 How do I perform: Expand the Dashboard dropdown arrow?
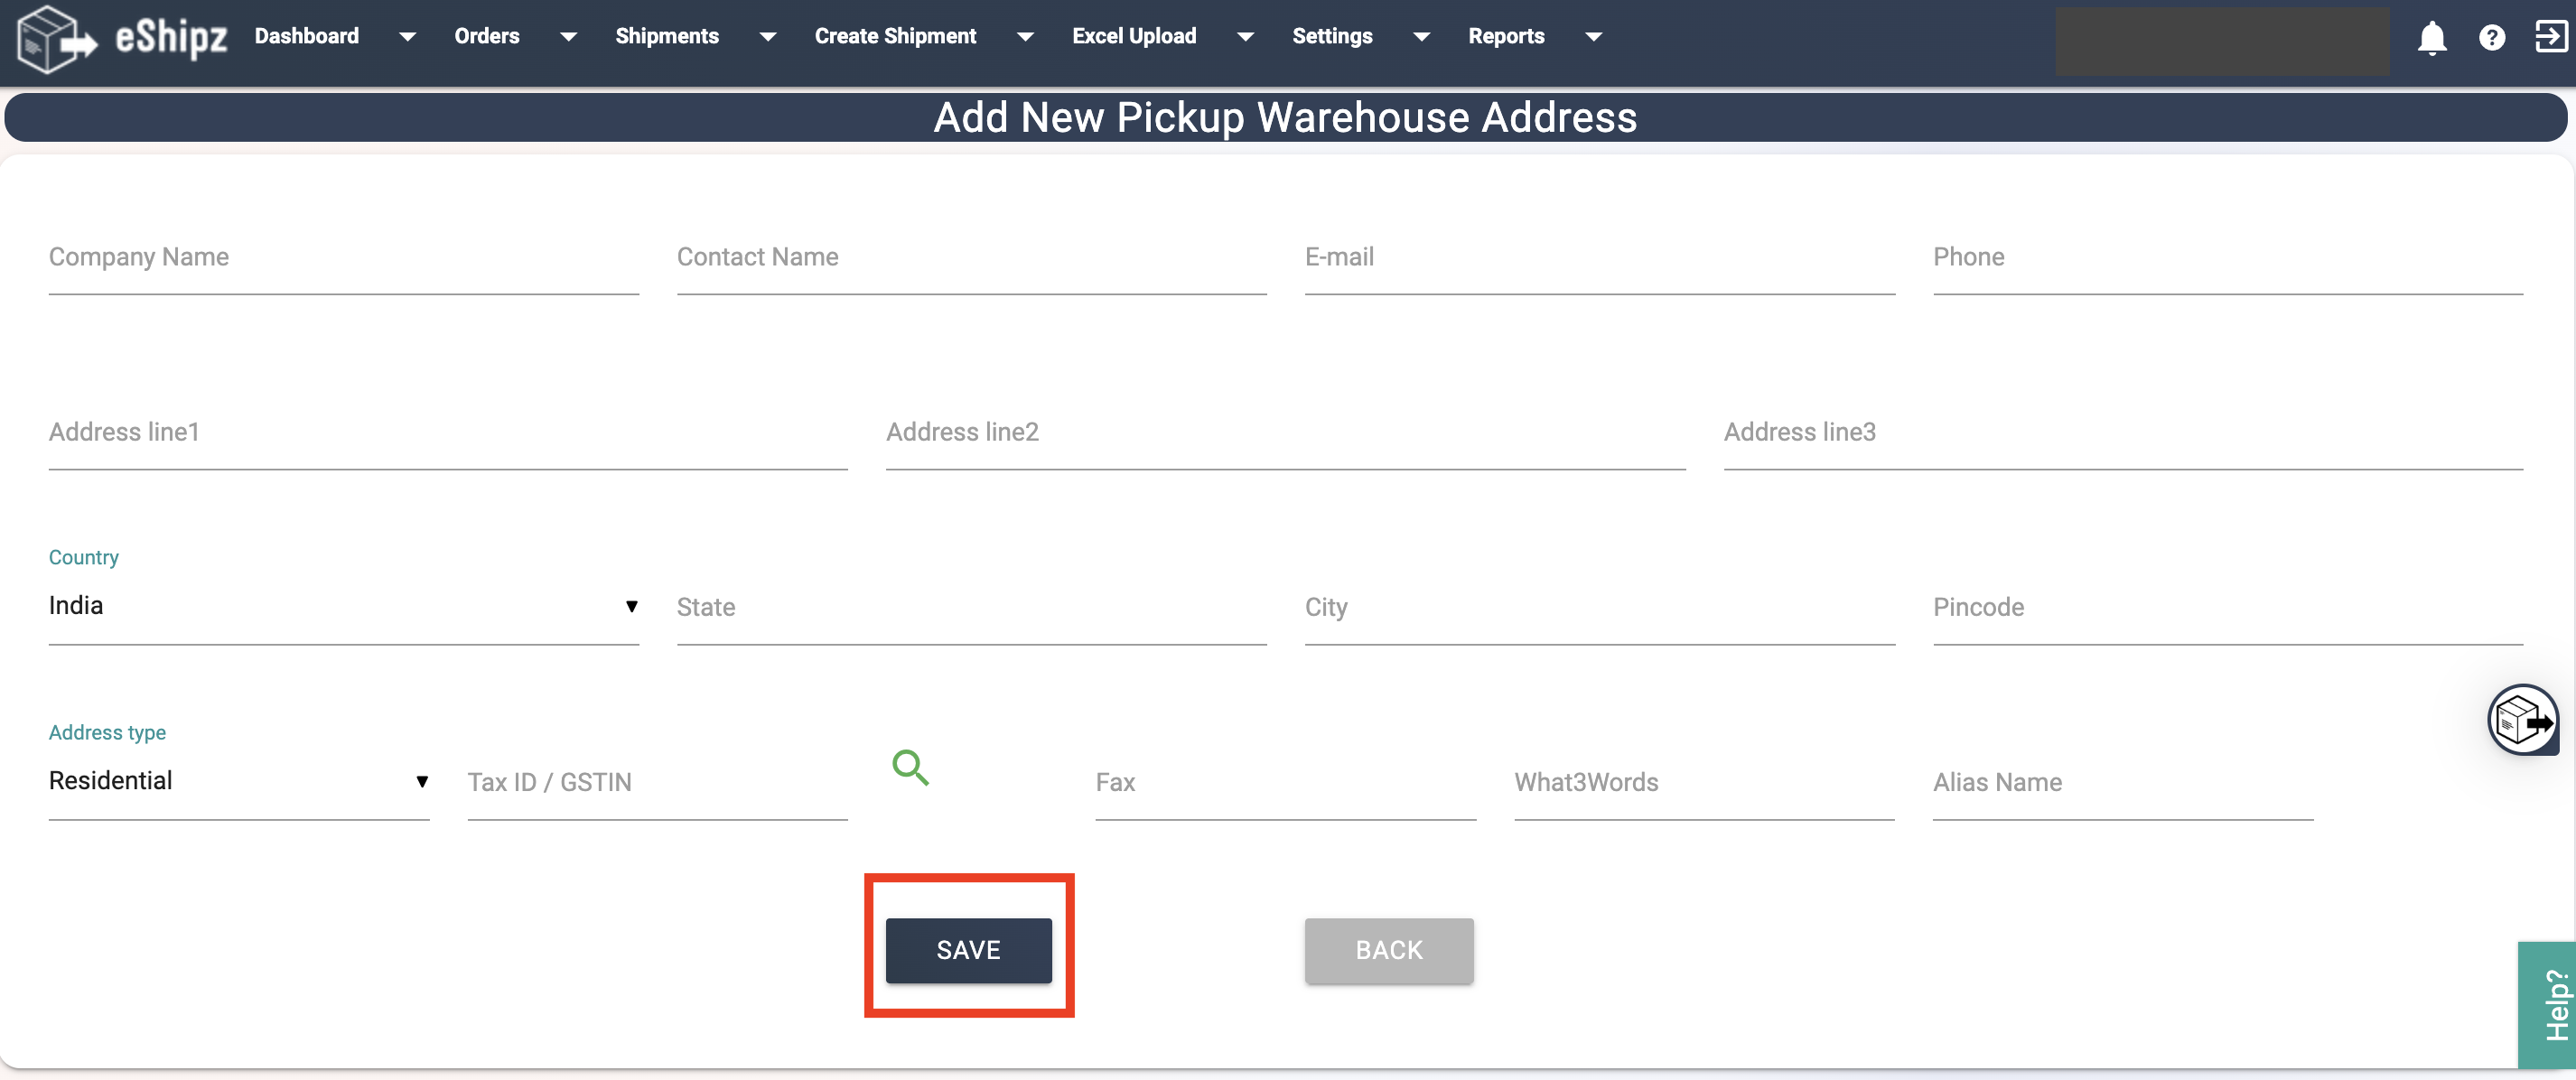click(407, 37)
